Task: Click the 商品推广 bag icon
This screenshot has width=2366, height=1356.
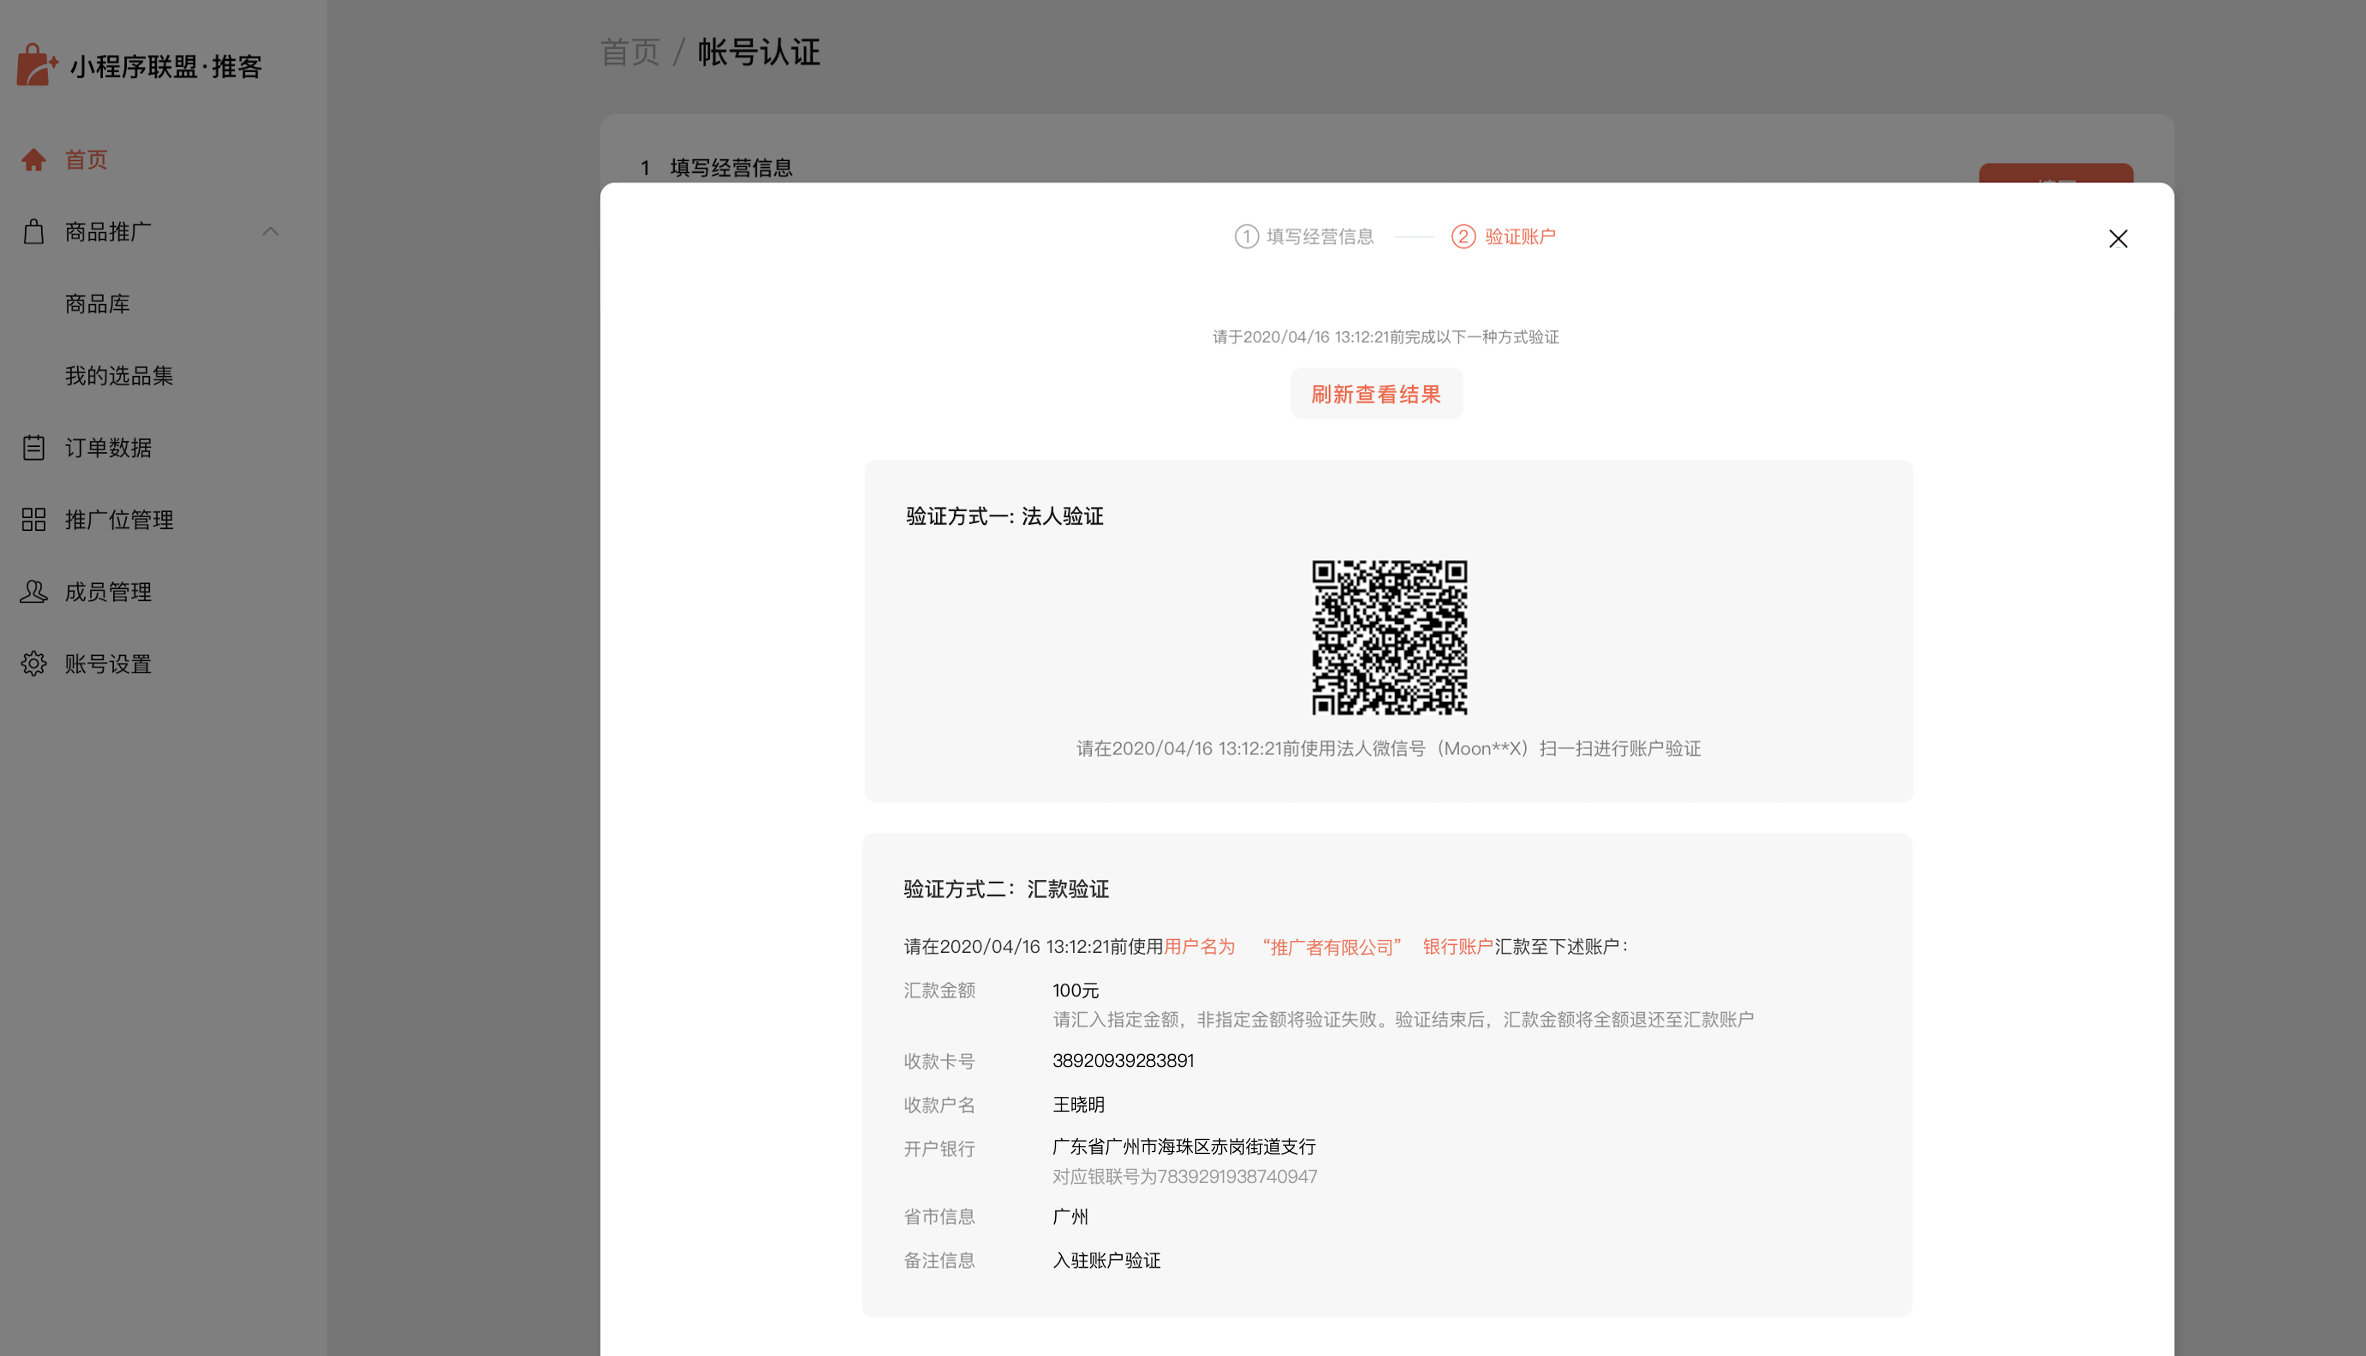Action: click(34, 232)
